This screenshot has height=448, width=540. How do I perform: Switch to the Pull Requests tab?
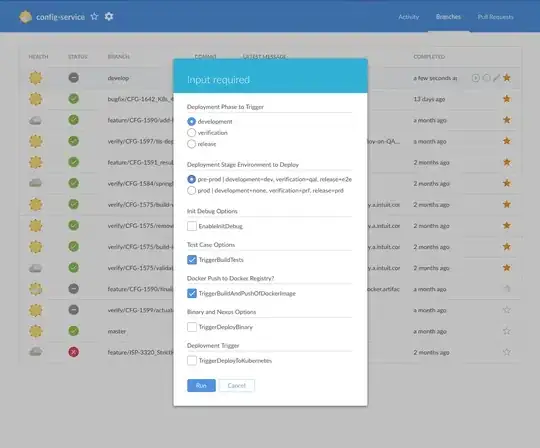click(495, 17)
